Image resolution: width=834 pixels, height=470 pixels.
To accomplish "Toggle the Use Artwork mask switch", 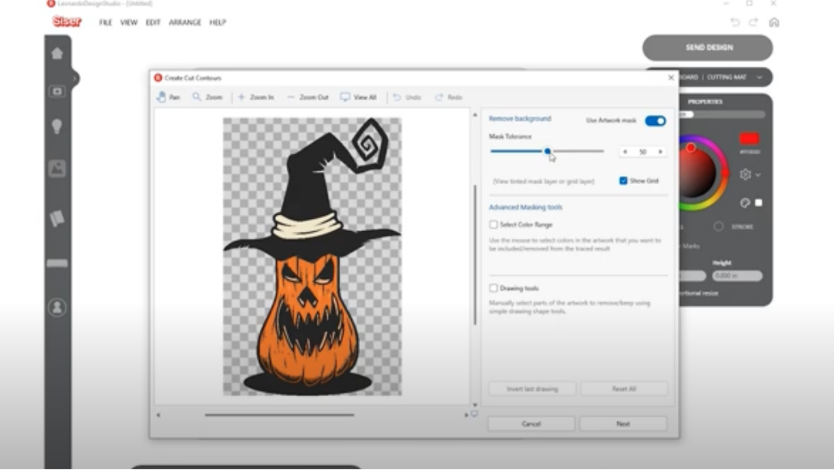I will click(655, 120).
